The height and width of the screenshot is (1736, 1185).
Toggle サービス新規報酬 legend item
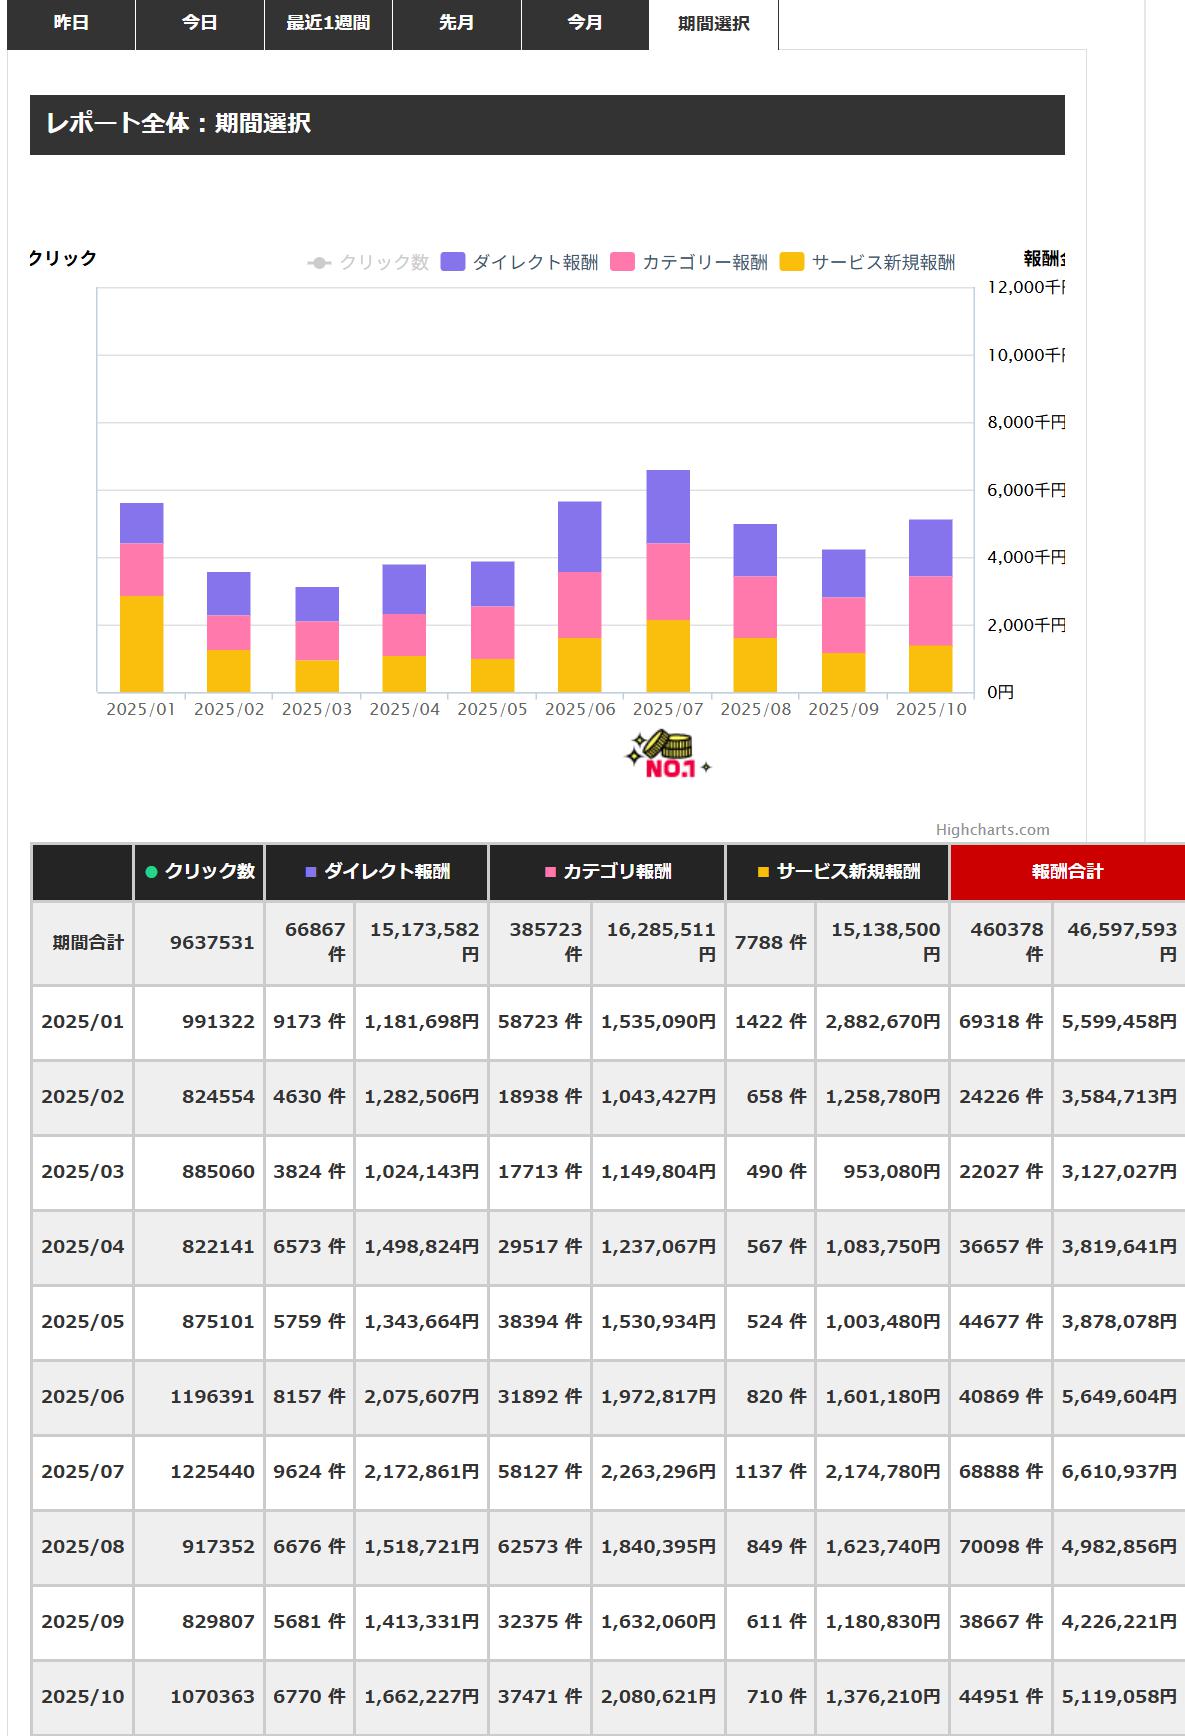point(868,262)
